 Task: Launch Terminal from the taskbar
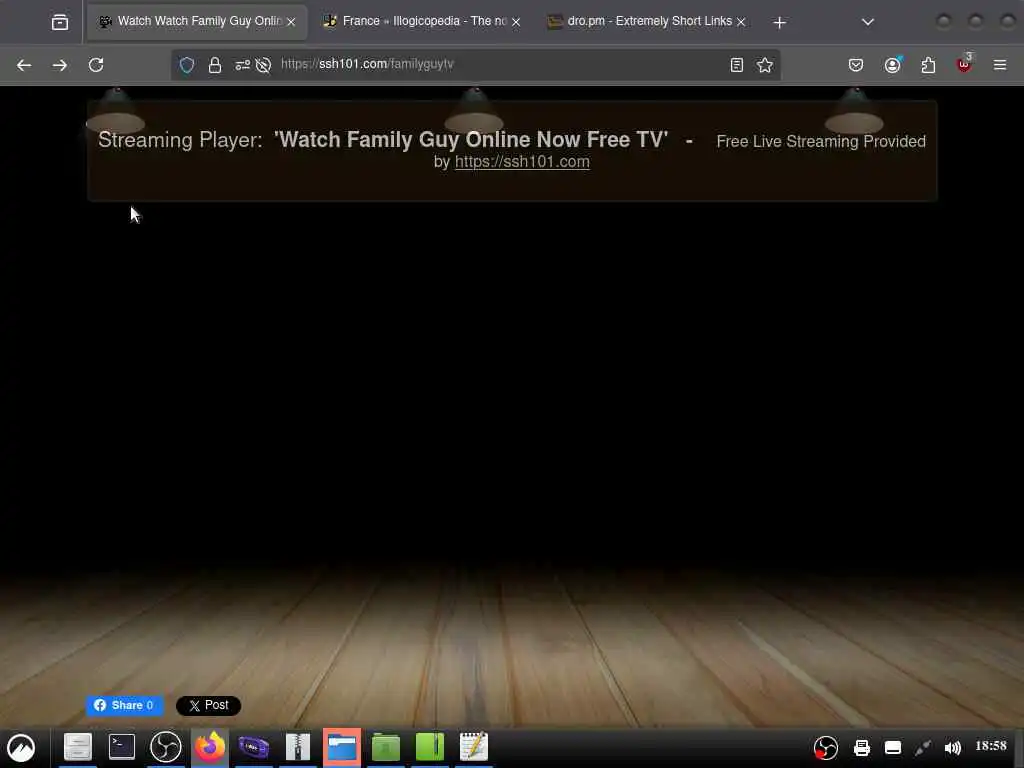click(x=121, y=747)
